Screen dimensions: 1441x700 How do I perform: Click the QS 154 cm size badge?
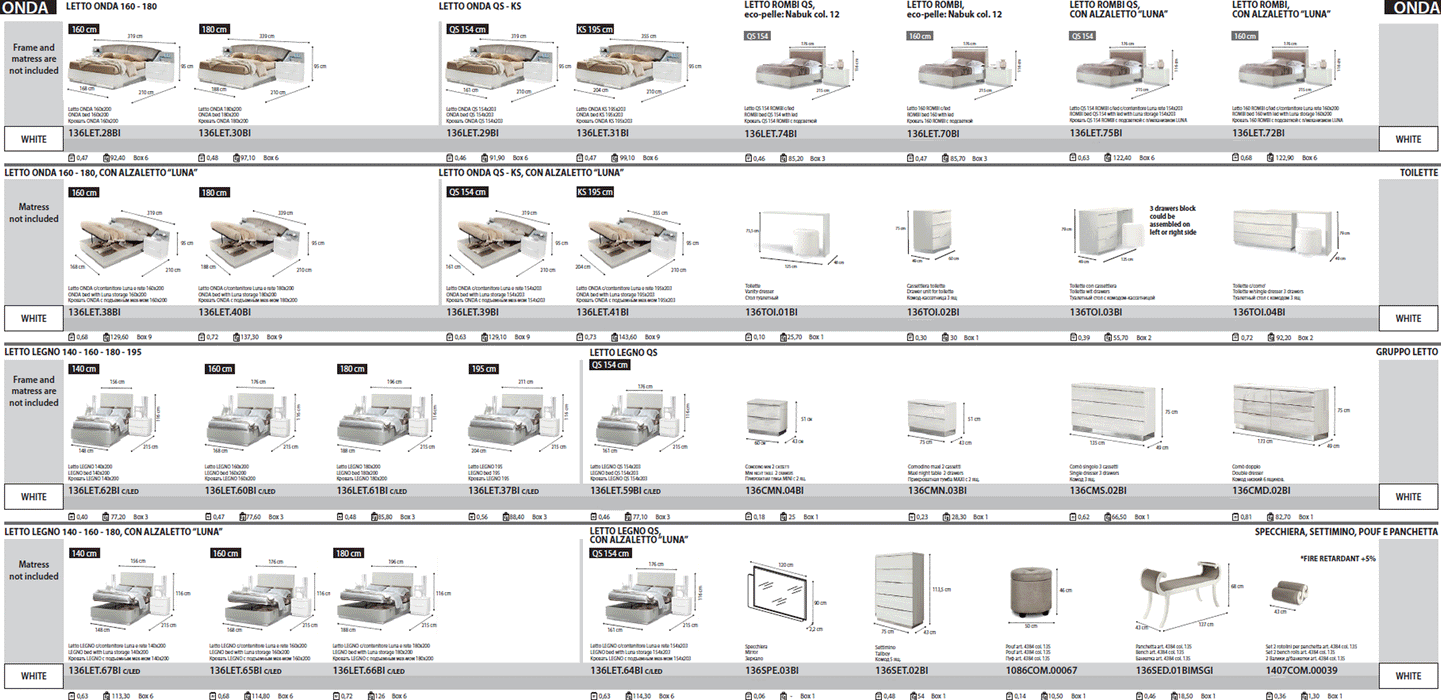(x=466, y=29)
